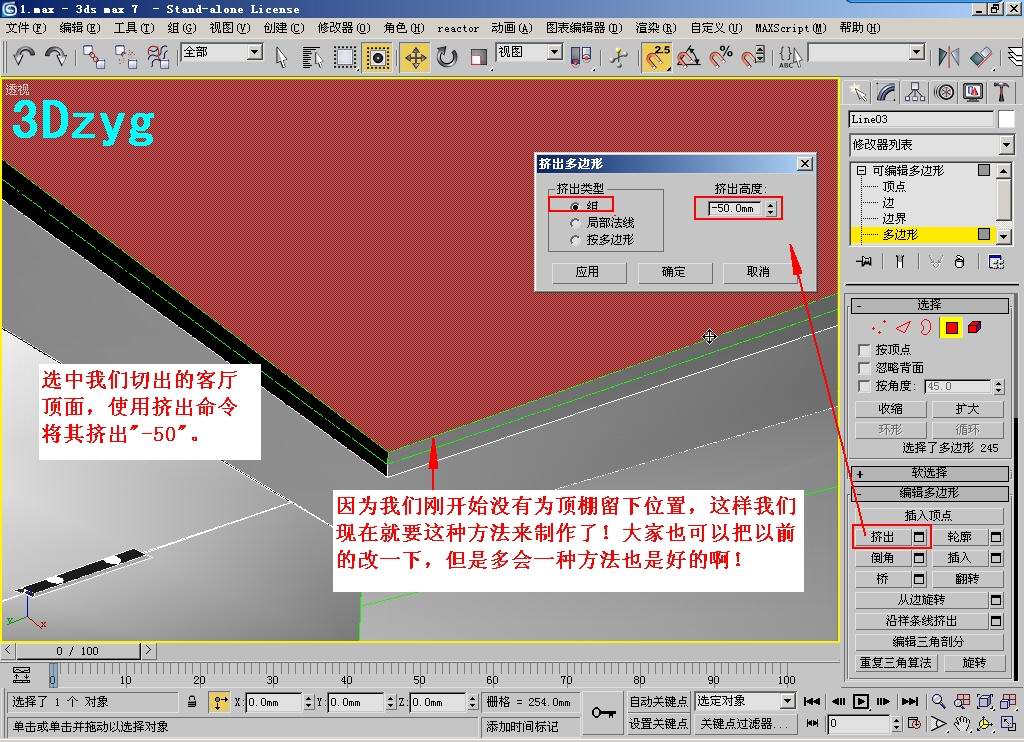Open the Modify command panel tab
Viewport: 1024px width, 742px height.
click(x=886, y=93)
